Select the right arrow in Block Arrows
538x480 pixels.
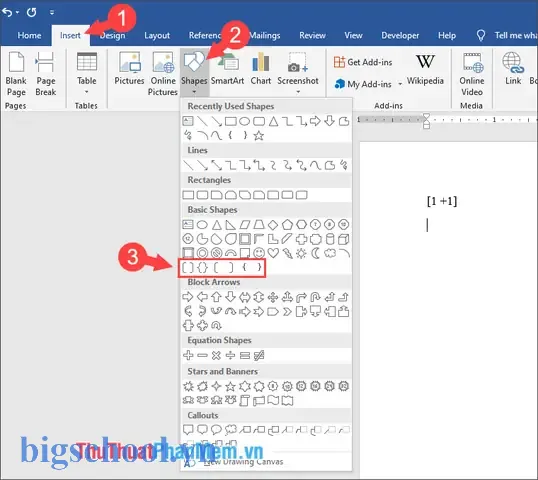pos(188,297)
